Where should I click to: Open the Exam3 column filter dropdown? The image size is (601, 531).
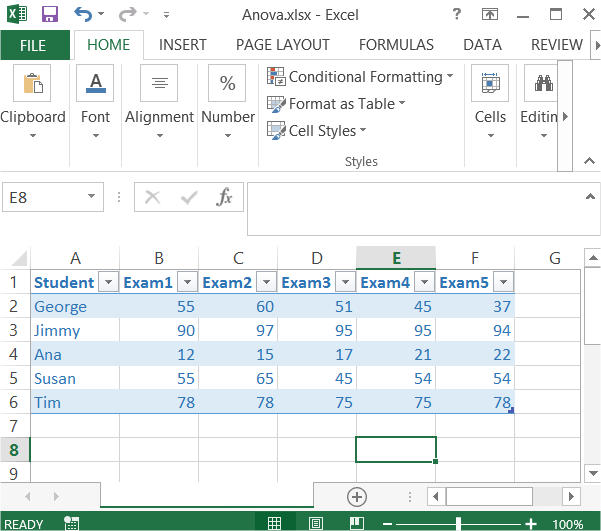pyautogui.click(x=345, y=282)
